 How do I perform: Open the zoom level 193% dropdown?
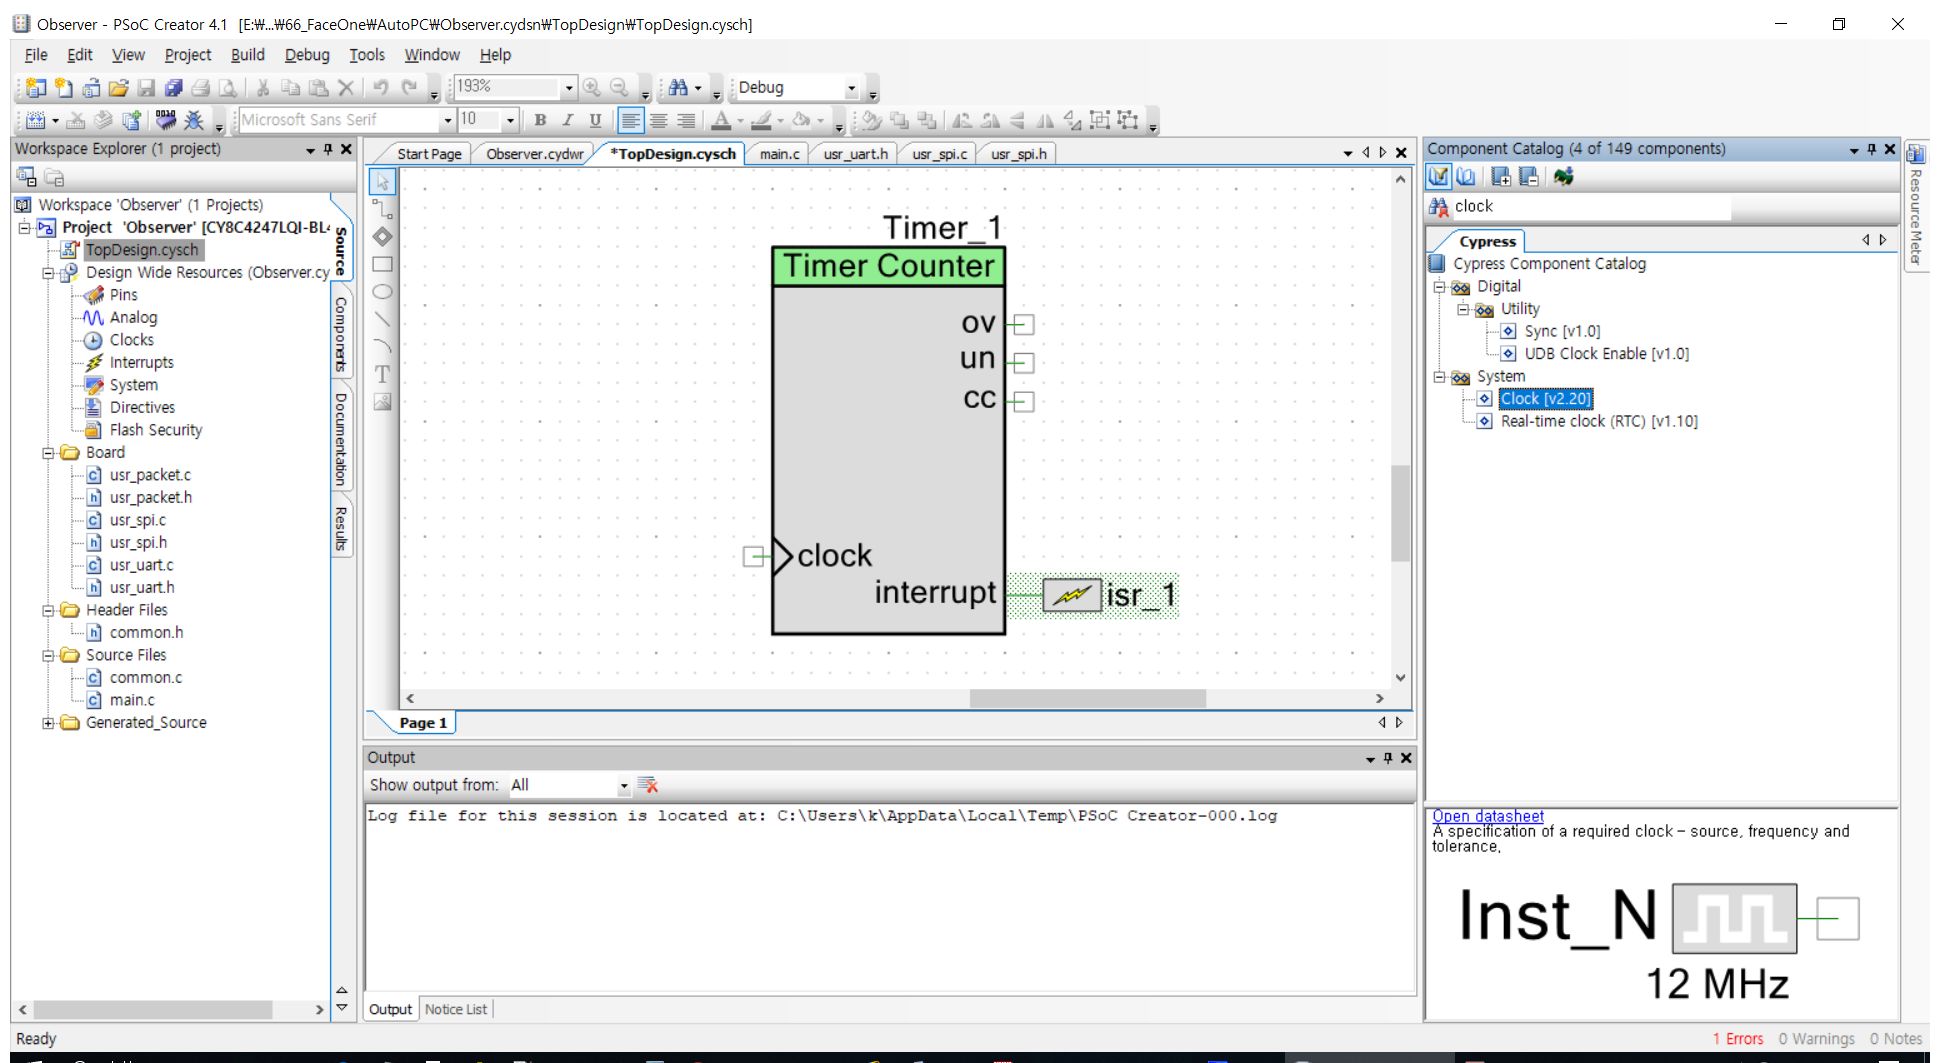(x=569, y=88)
